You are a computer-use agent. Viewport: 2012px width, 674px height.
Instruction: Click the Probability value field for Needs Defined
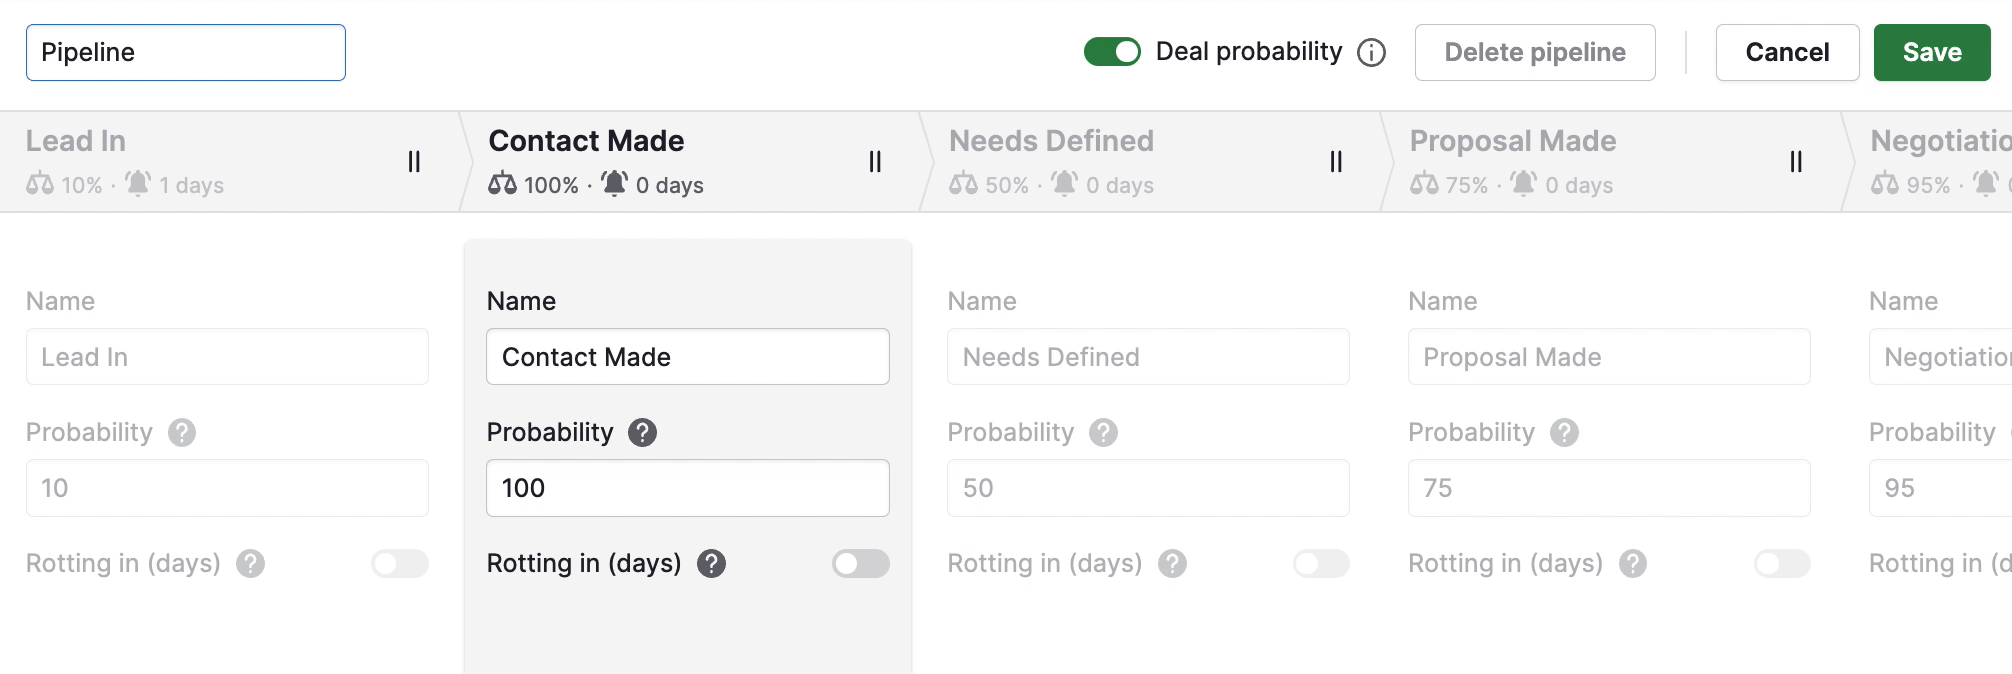(x=1148, y=488)
